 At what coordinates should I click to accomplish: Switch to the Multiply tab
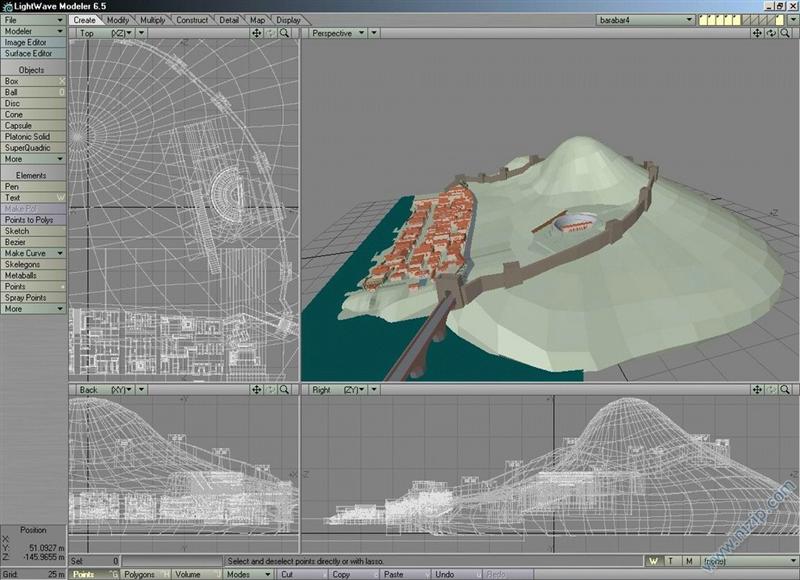[153, 20]
